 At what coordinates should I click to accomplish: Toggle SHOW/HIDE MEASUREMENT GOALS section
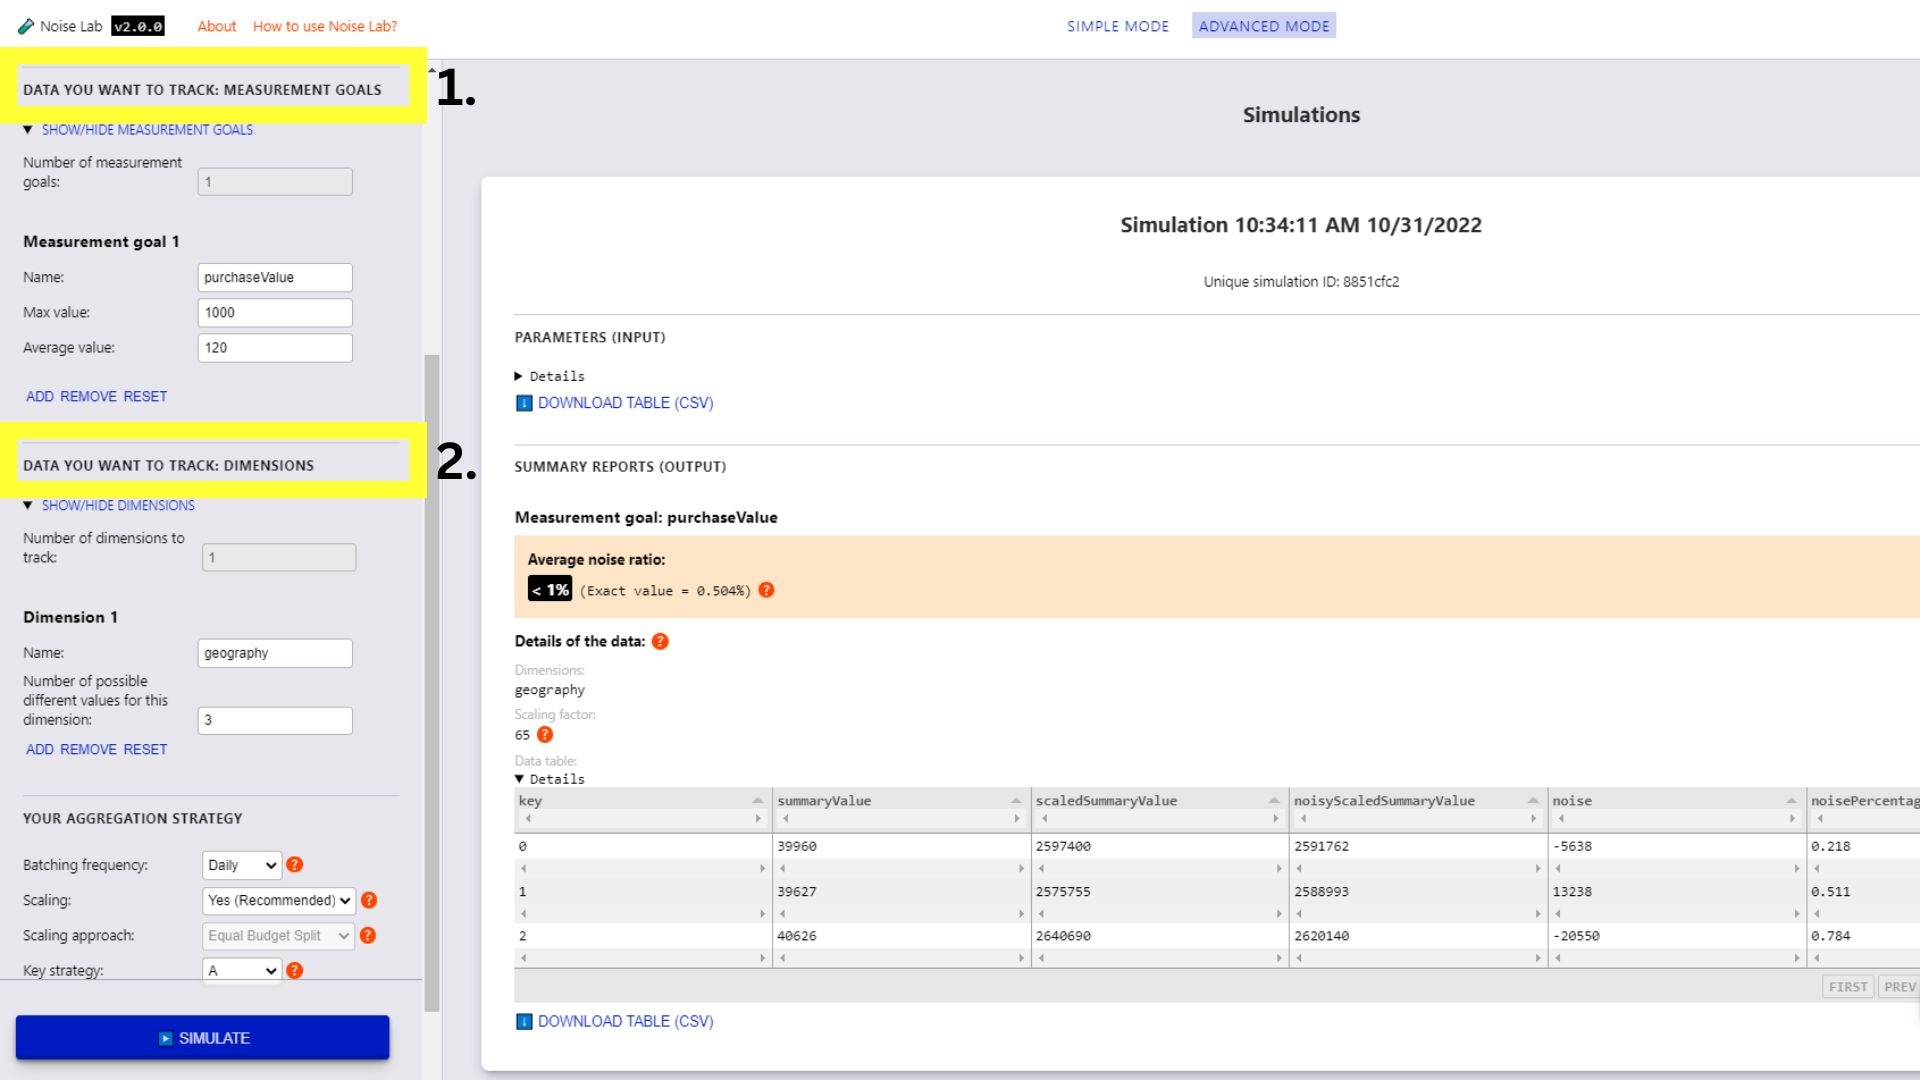pyautogui.click(x=146, y=129)
